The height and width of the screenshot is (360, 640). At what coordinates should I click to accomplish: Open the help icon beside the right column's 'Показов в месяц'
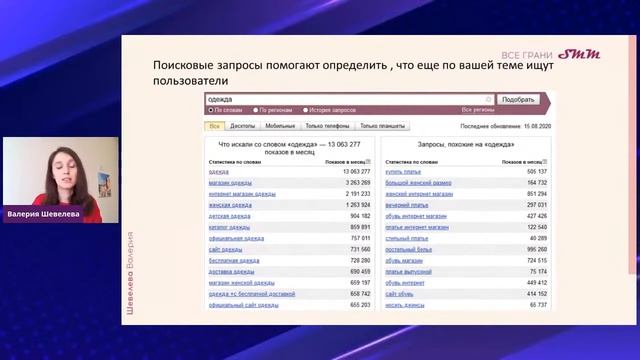[545, 162]
